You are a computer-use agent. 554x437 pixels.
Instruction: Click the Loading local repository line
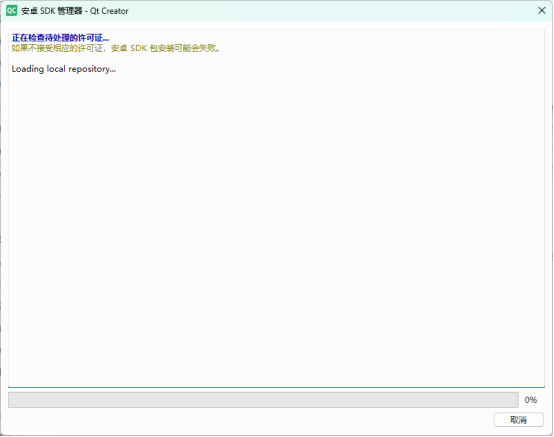(x=64, y=69)
